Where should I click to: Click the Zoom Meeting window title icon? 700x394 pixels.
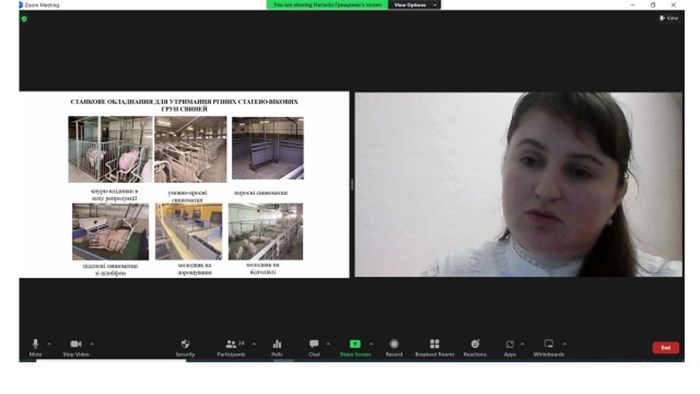point(20,5)
